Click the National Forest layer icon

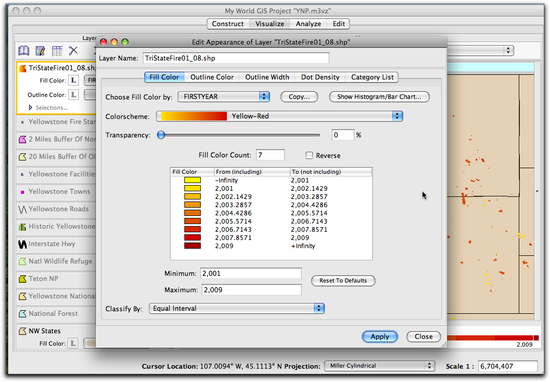(22, 314)
